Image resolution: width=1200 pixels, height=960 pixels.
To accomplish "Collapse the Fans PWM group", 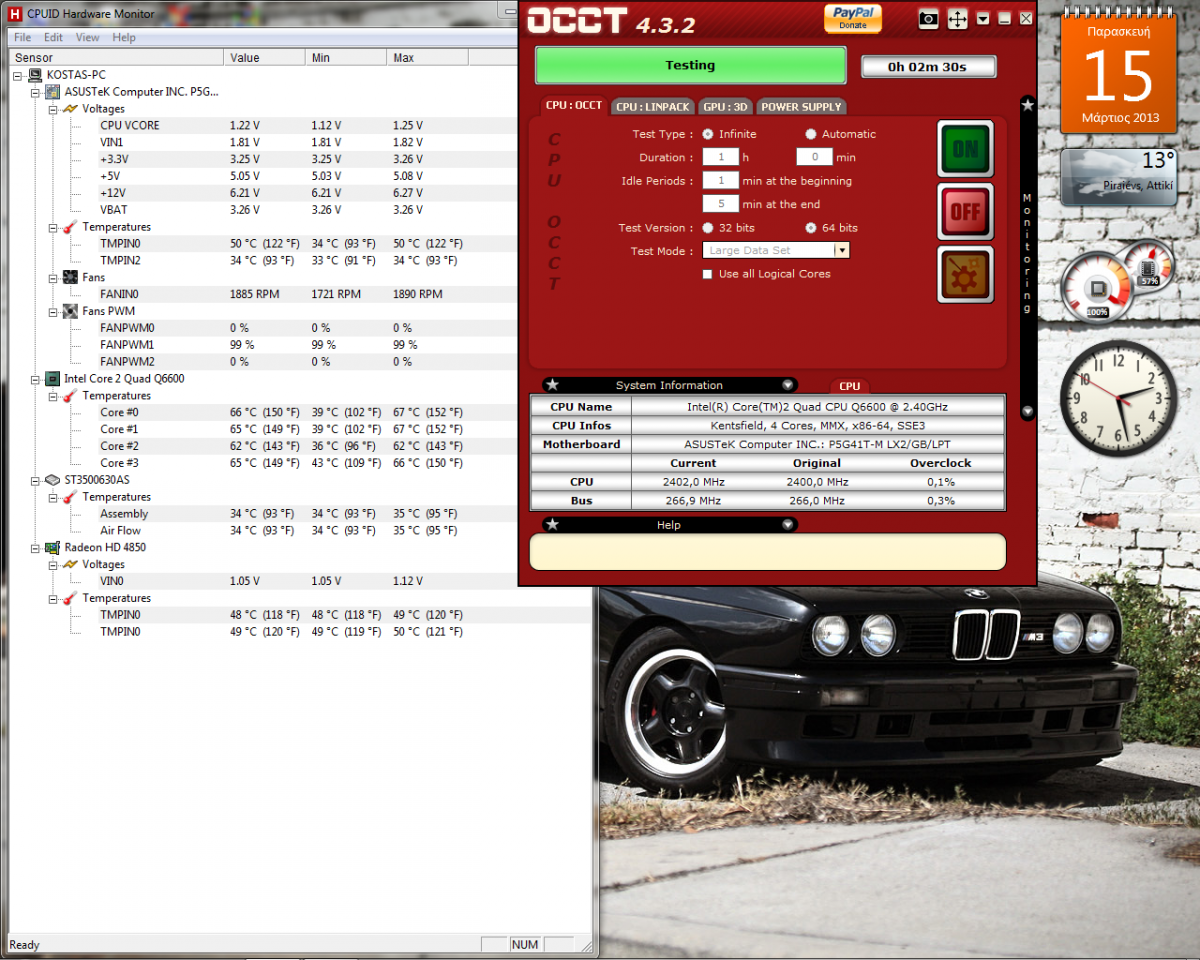I will coord(53,311).
